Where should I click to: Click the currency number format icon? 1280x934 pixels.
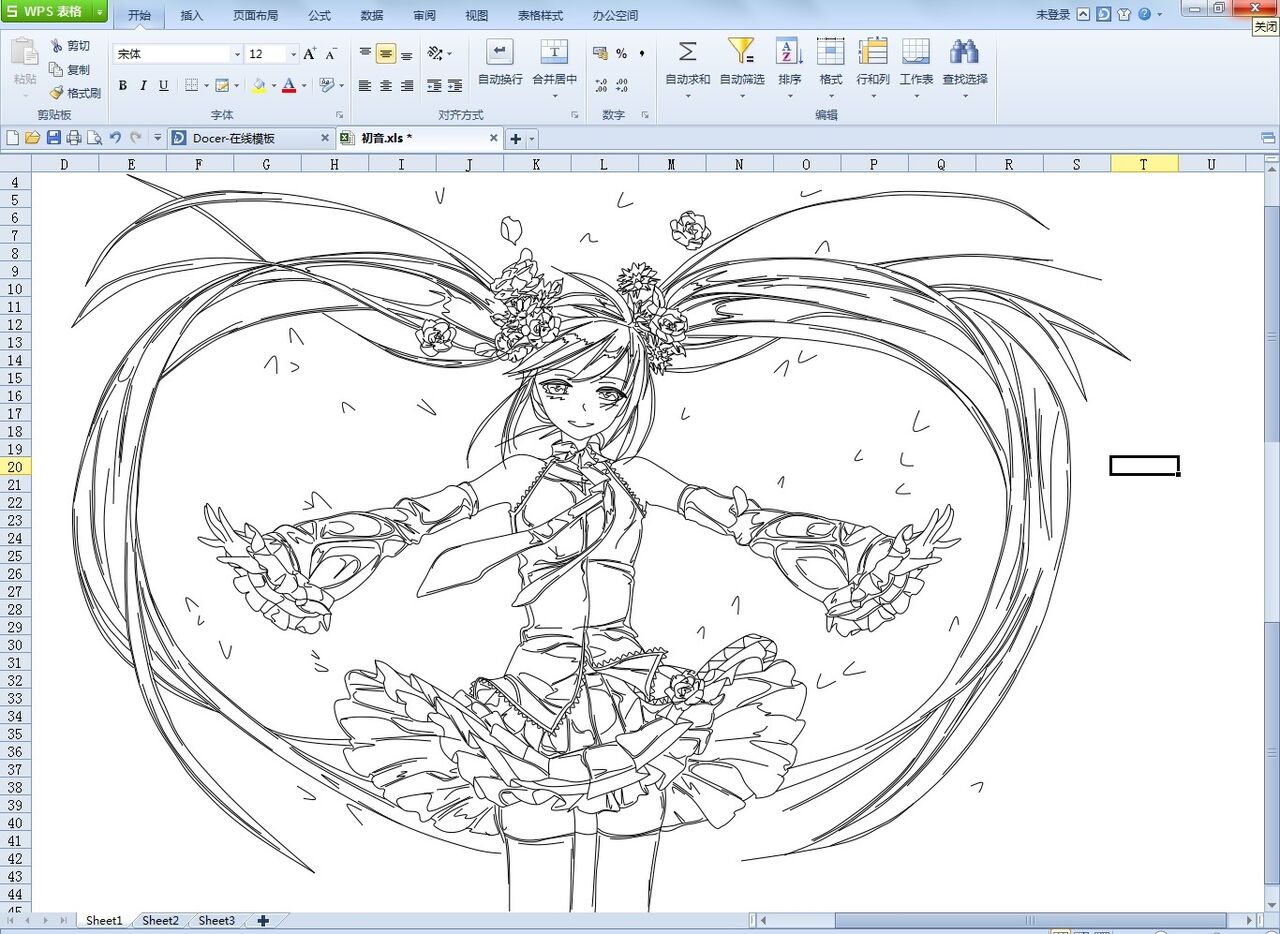click(600, 53)
